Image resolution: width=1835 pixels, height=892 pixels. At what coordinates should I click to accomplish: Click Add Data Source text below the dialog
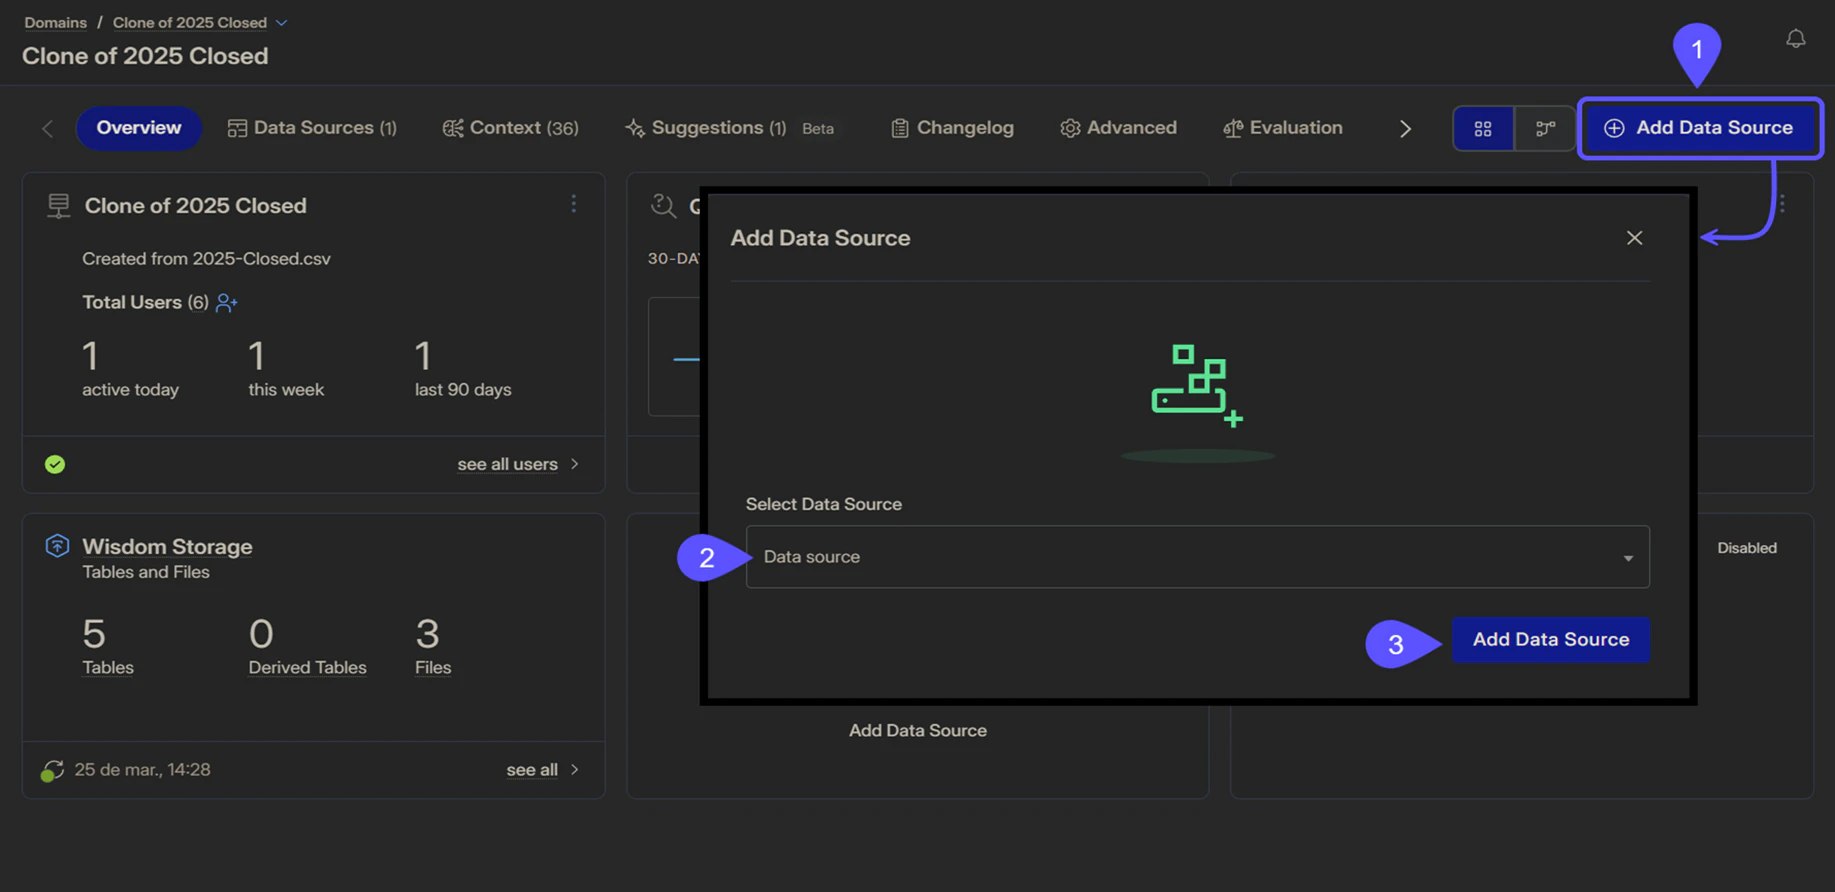click(917, 731)
